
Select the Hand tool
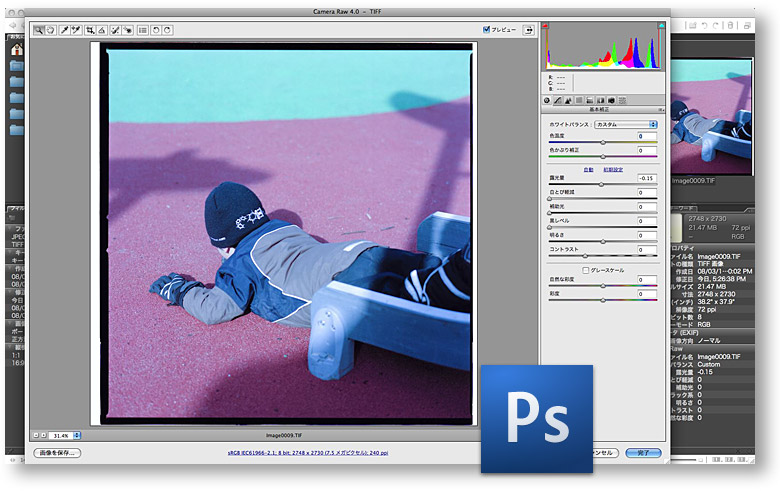click(x=50, y=31)
